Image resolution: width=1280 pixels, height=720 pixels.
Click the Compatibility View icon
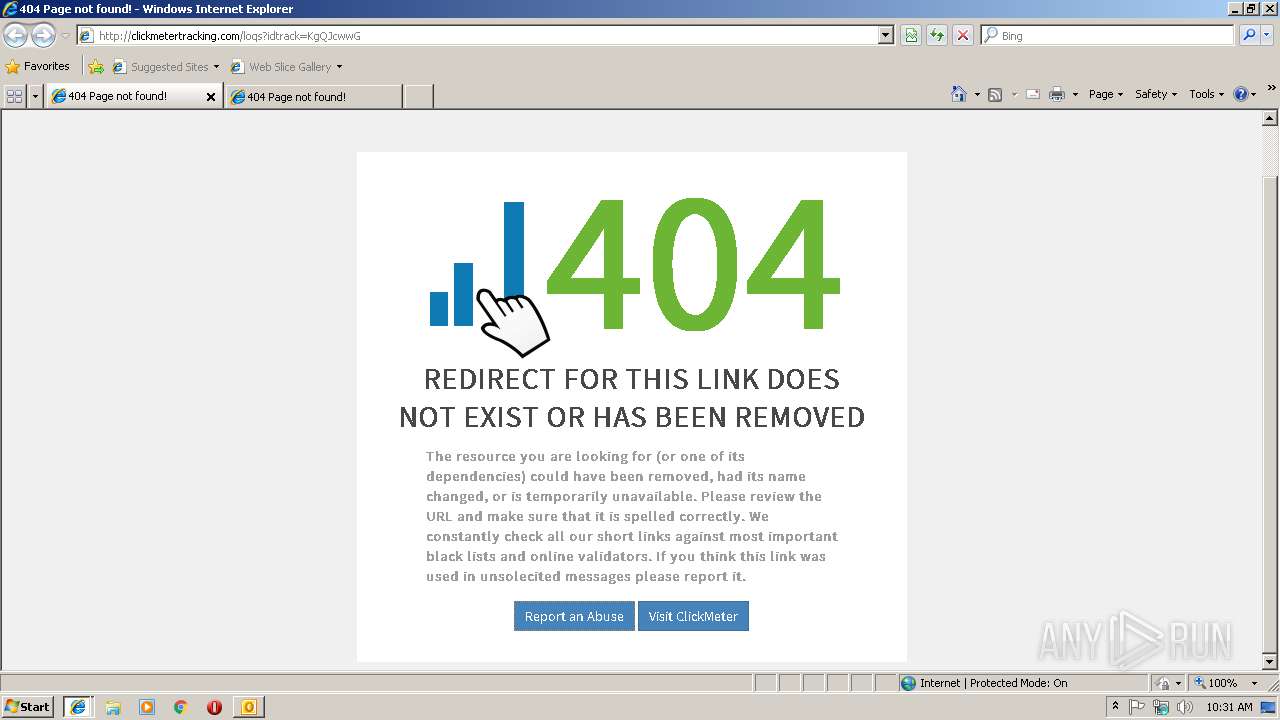pos(911,35)
